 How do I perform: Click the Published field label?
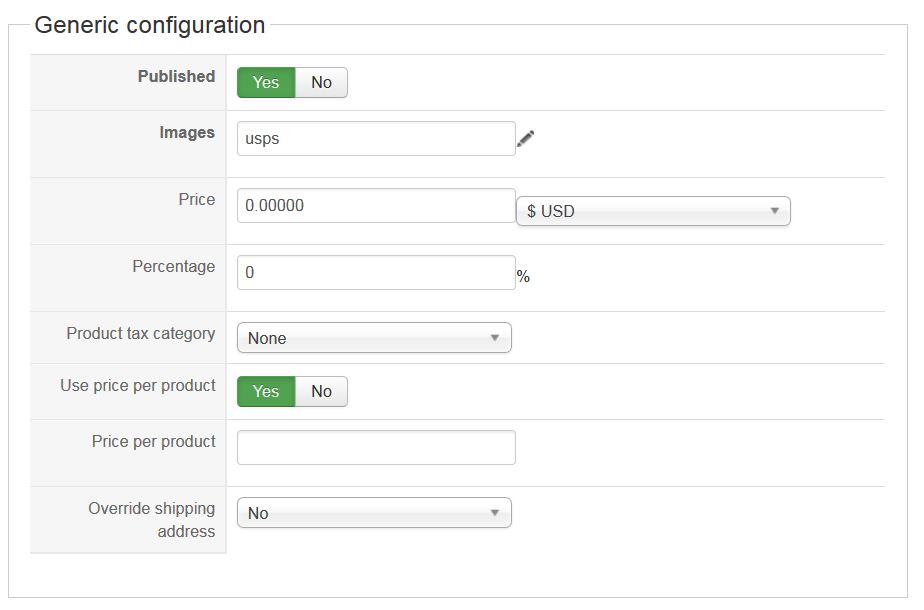click(x=176, y=77)
